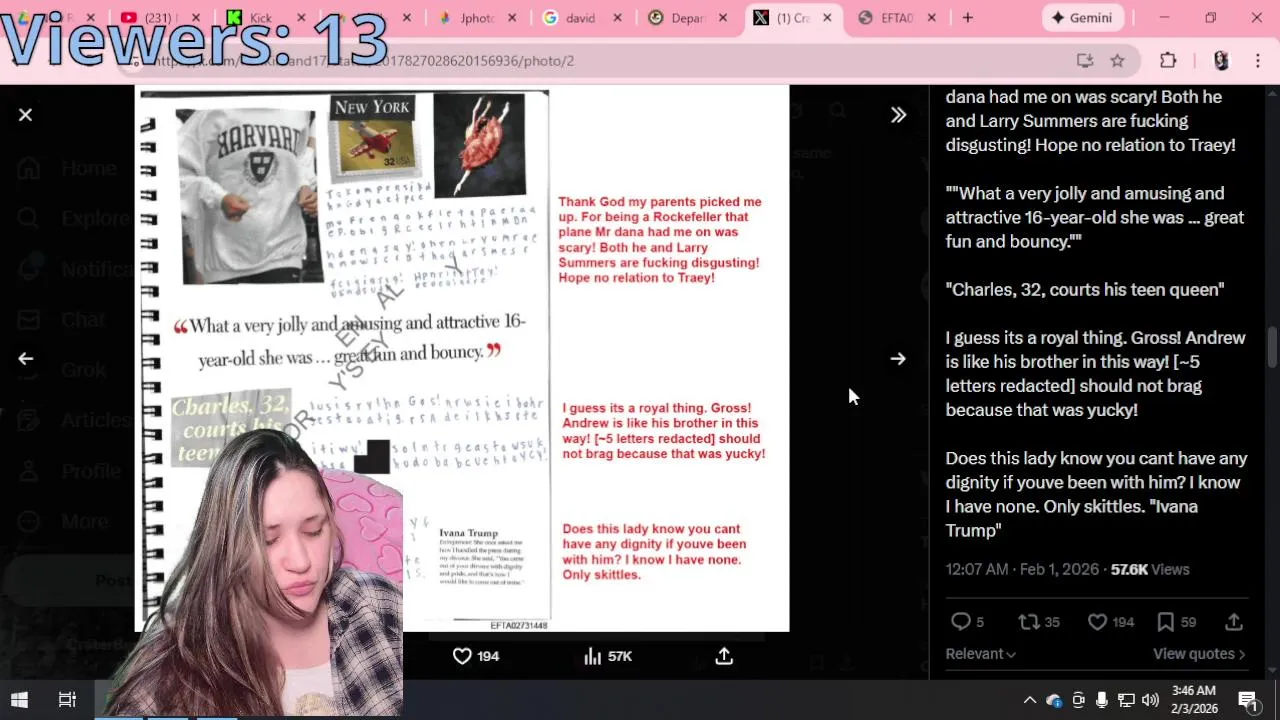Image resolution: width=1280 pixels, height=720 pixels.
Task: Click the document page image in viewer
Action: coord(462,360)
